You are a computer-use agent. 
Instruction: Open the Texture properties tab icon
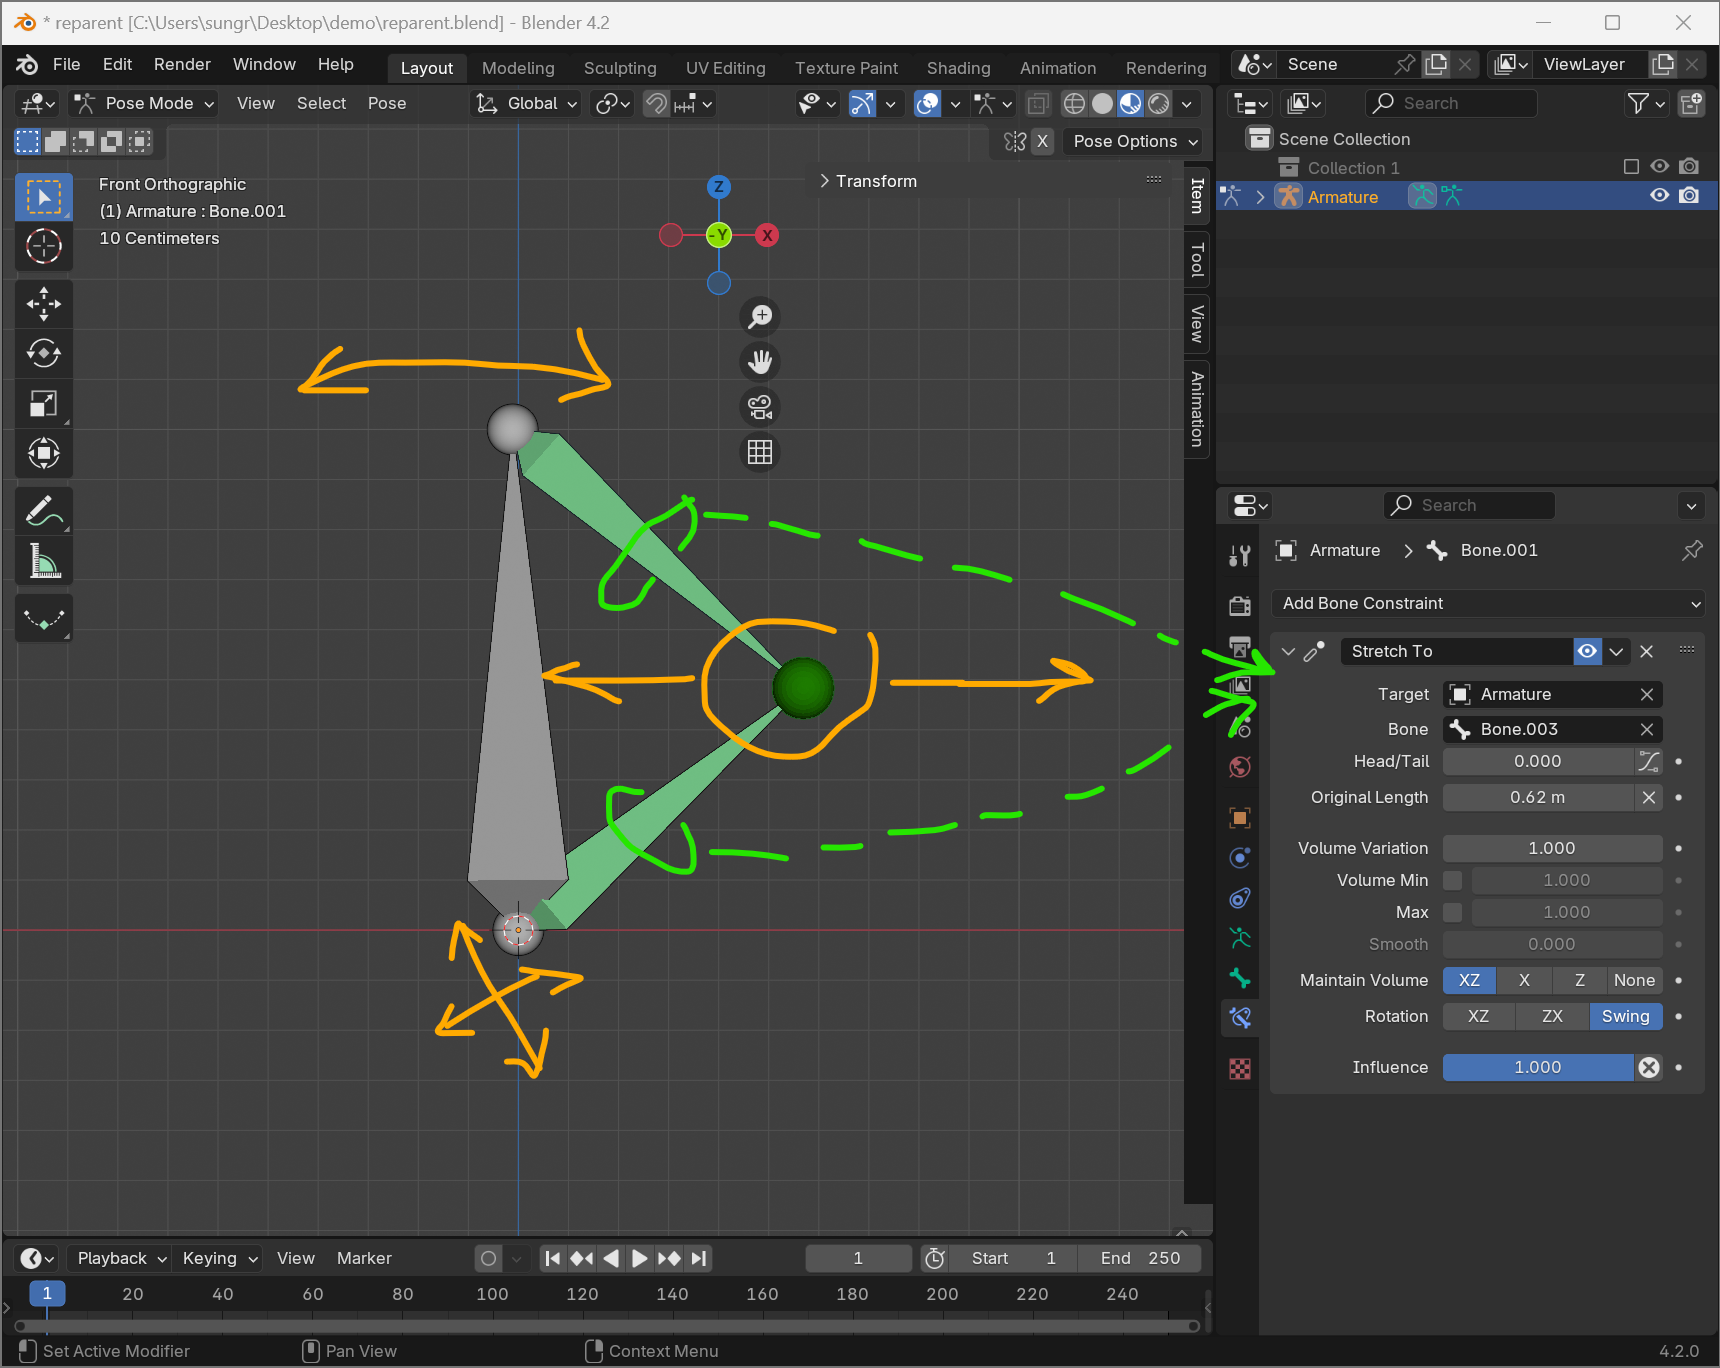(1240, 1069)
